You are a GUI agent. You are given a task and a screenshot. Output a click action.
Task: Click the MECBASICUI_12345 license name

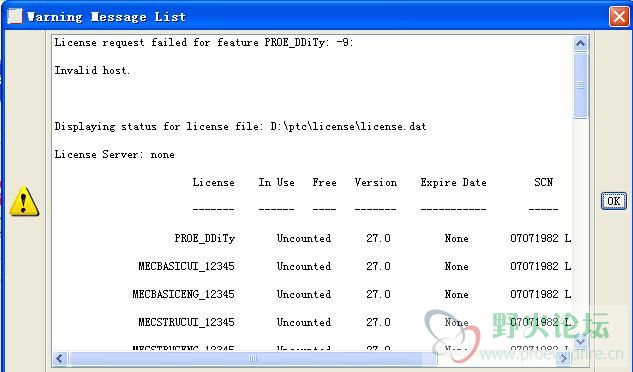pos(187,266)
